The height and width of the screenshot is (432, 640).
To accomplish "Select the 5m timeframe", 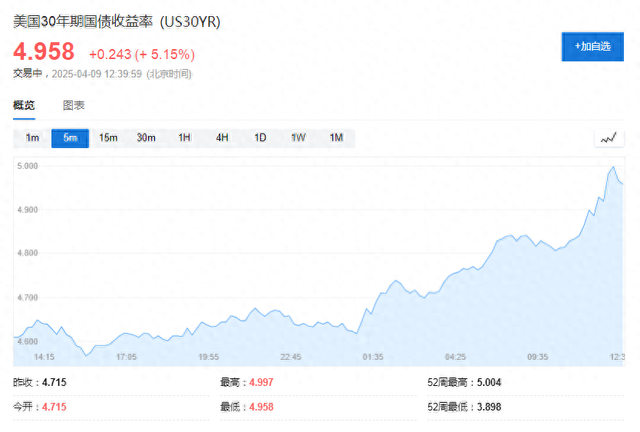I will 70,138.
